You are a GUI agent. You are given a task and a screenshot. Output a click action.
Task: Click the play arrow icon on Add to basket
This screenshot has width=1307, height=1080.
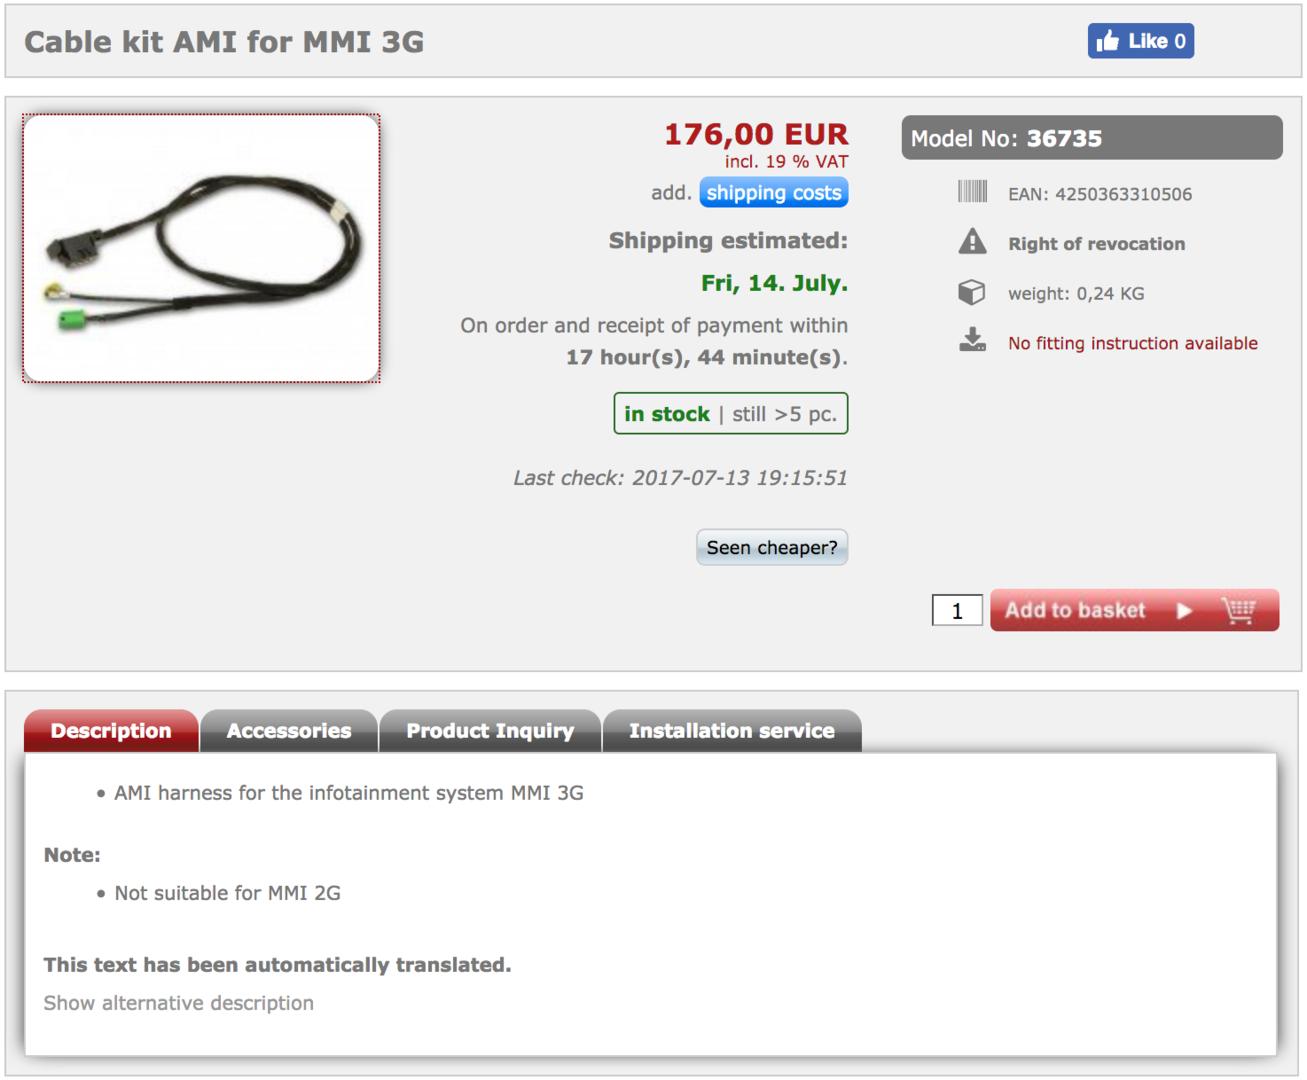click(x=1184, y=611)
